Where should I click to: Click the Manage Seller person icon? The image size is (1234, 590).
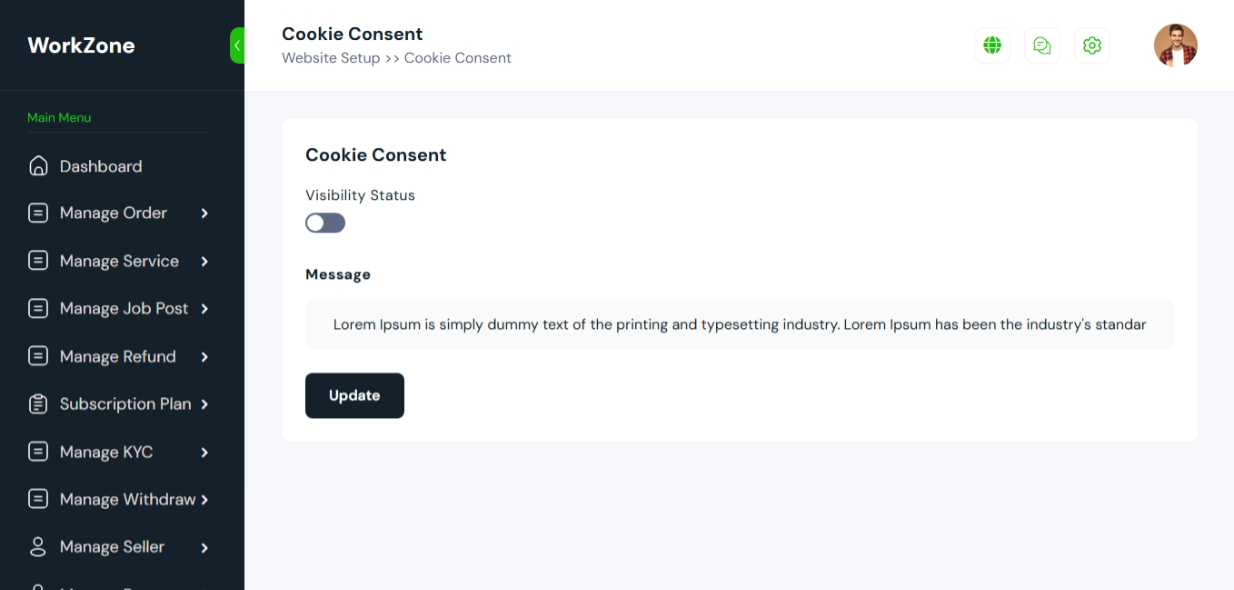(38, 547)
